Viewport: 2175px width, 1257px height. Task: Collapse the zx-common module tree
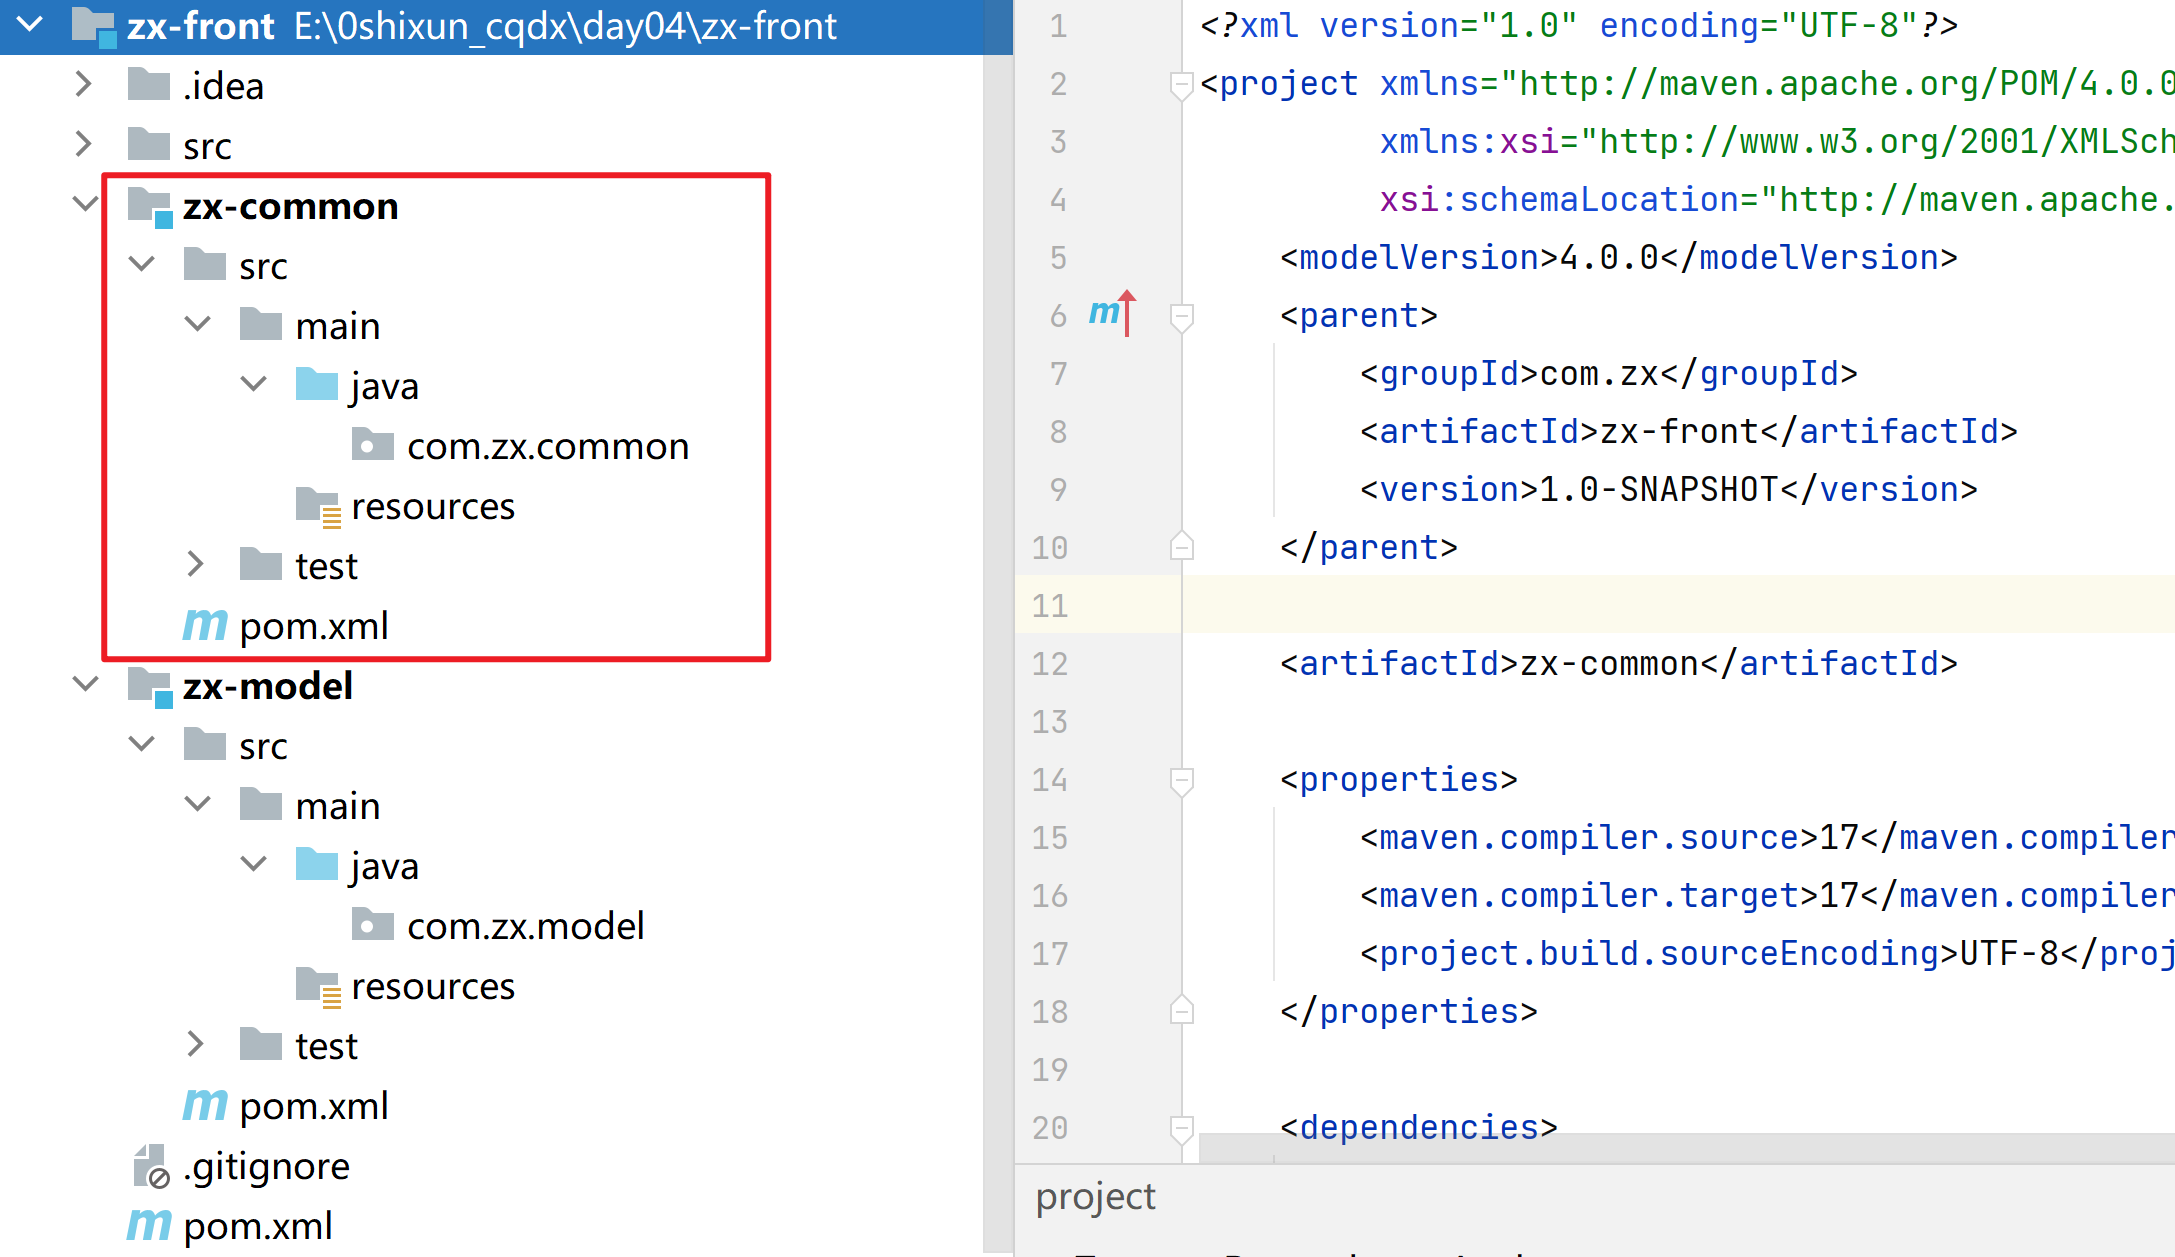coord(86,205)
